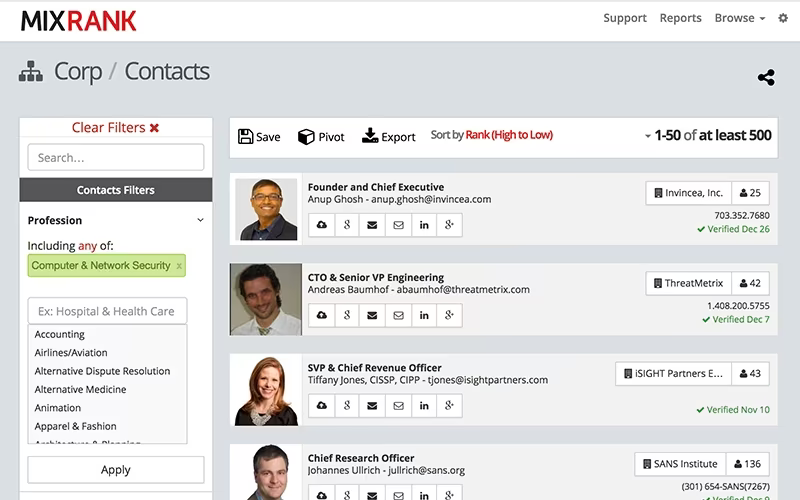Open LinkedIn icon for Andreas Baumhof
The height and width of the screenshot is (500, 800).
click(x=424, y=315)
